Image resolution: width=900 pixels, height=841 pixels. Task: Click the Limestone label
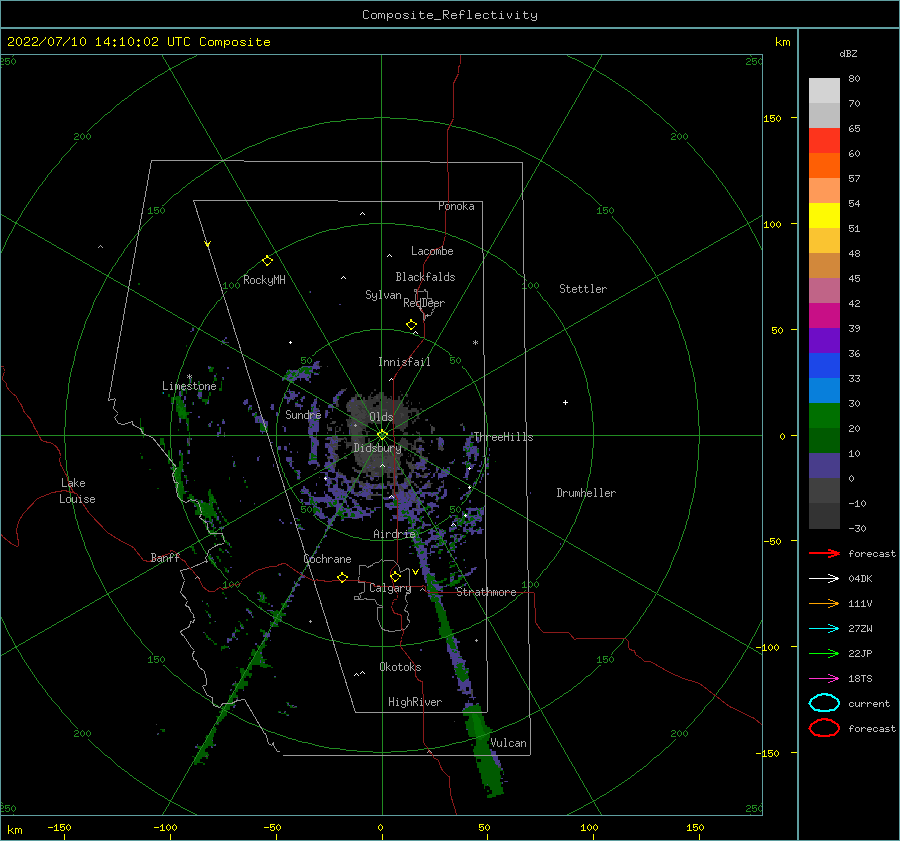(189, 386)
